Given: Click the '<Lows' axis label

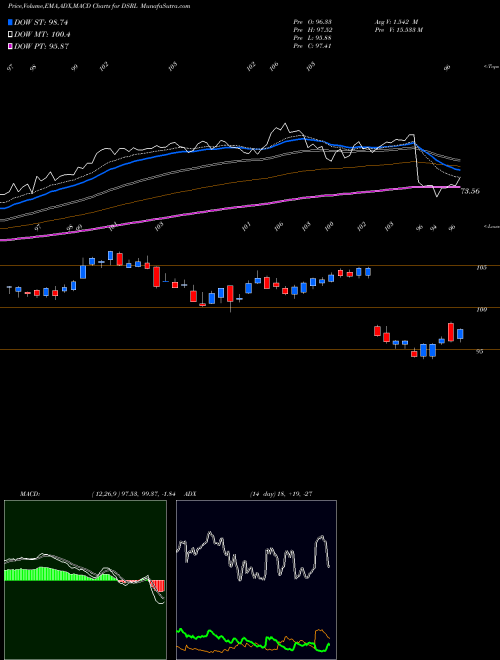Looking at the screenshot, I should tap(491, 226).
